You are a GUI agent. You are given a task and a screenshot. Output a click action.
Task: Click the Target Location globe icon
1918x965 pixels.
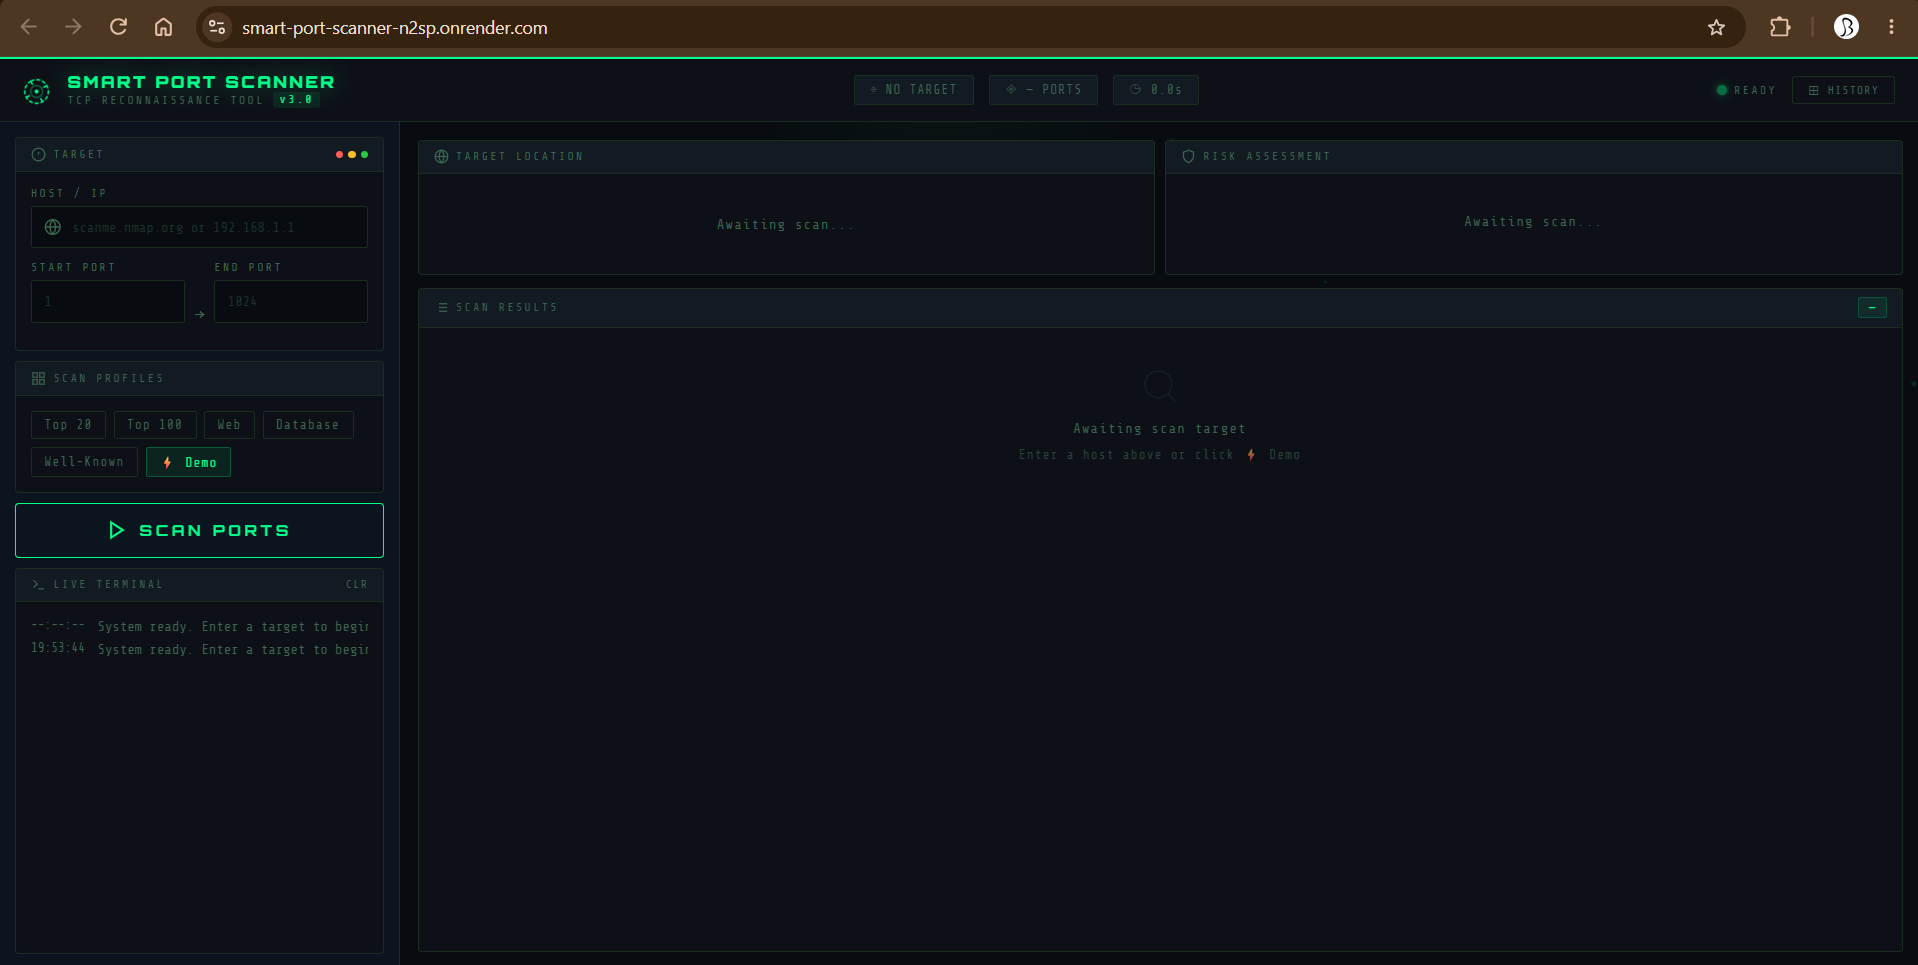click(441, 157)
